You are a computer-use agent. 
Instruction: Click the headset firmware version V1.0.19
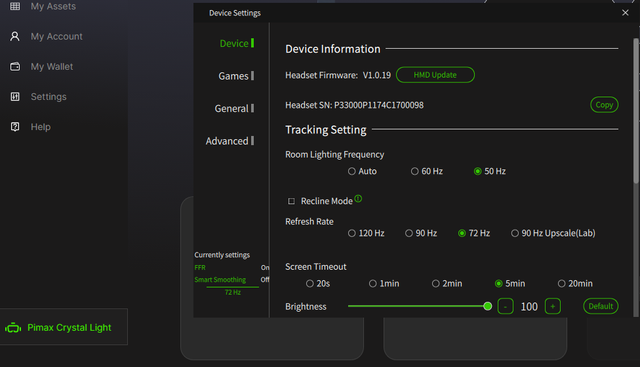(x=376, y=75)
